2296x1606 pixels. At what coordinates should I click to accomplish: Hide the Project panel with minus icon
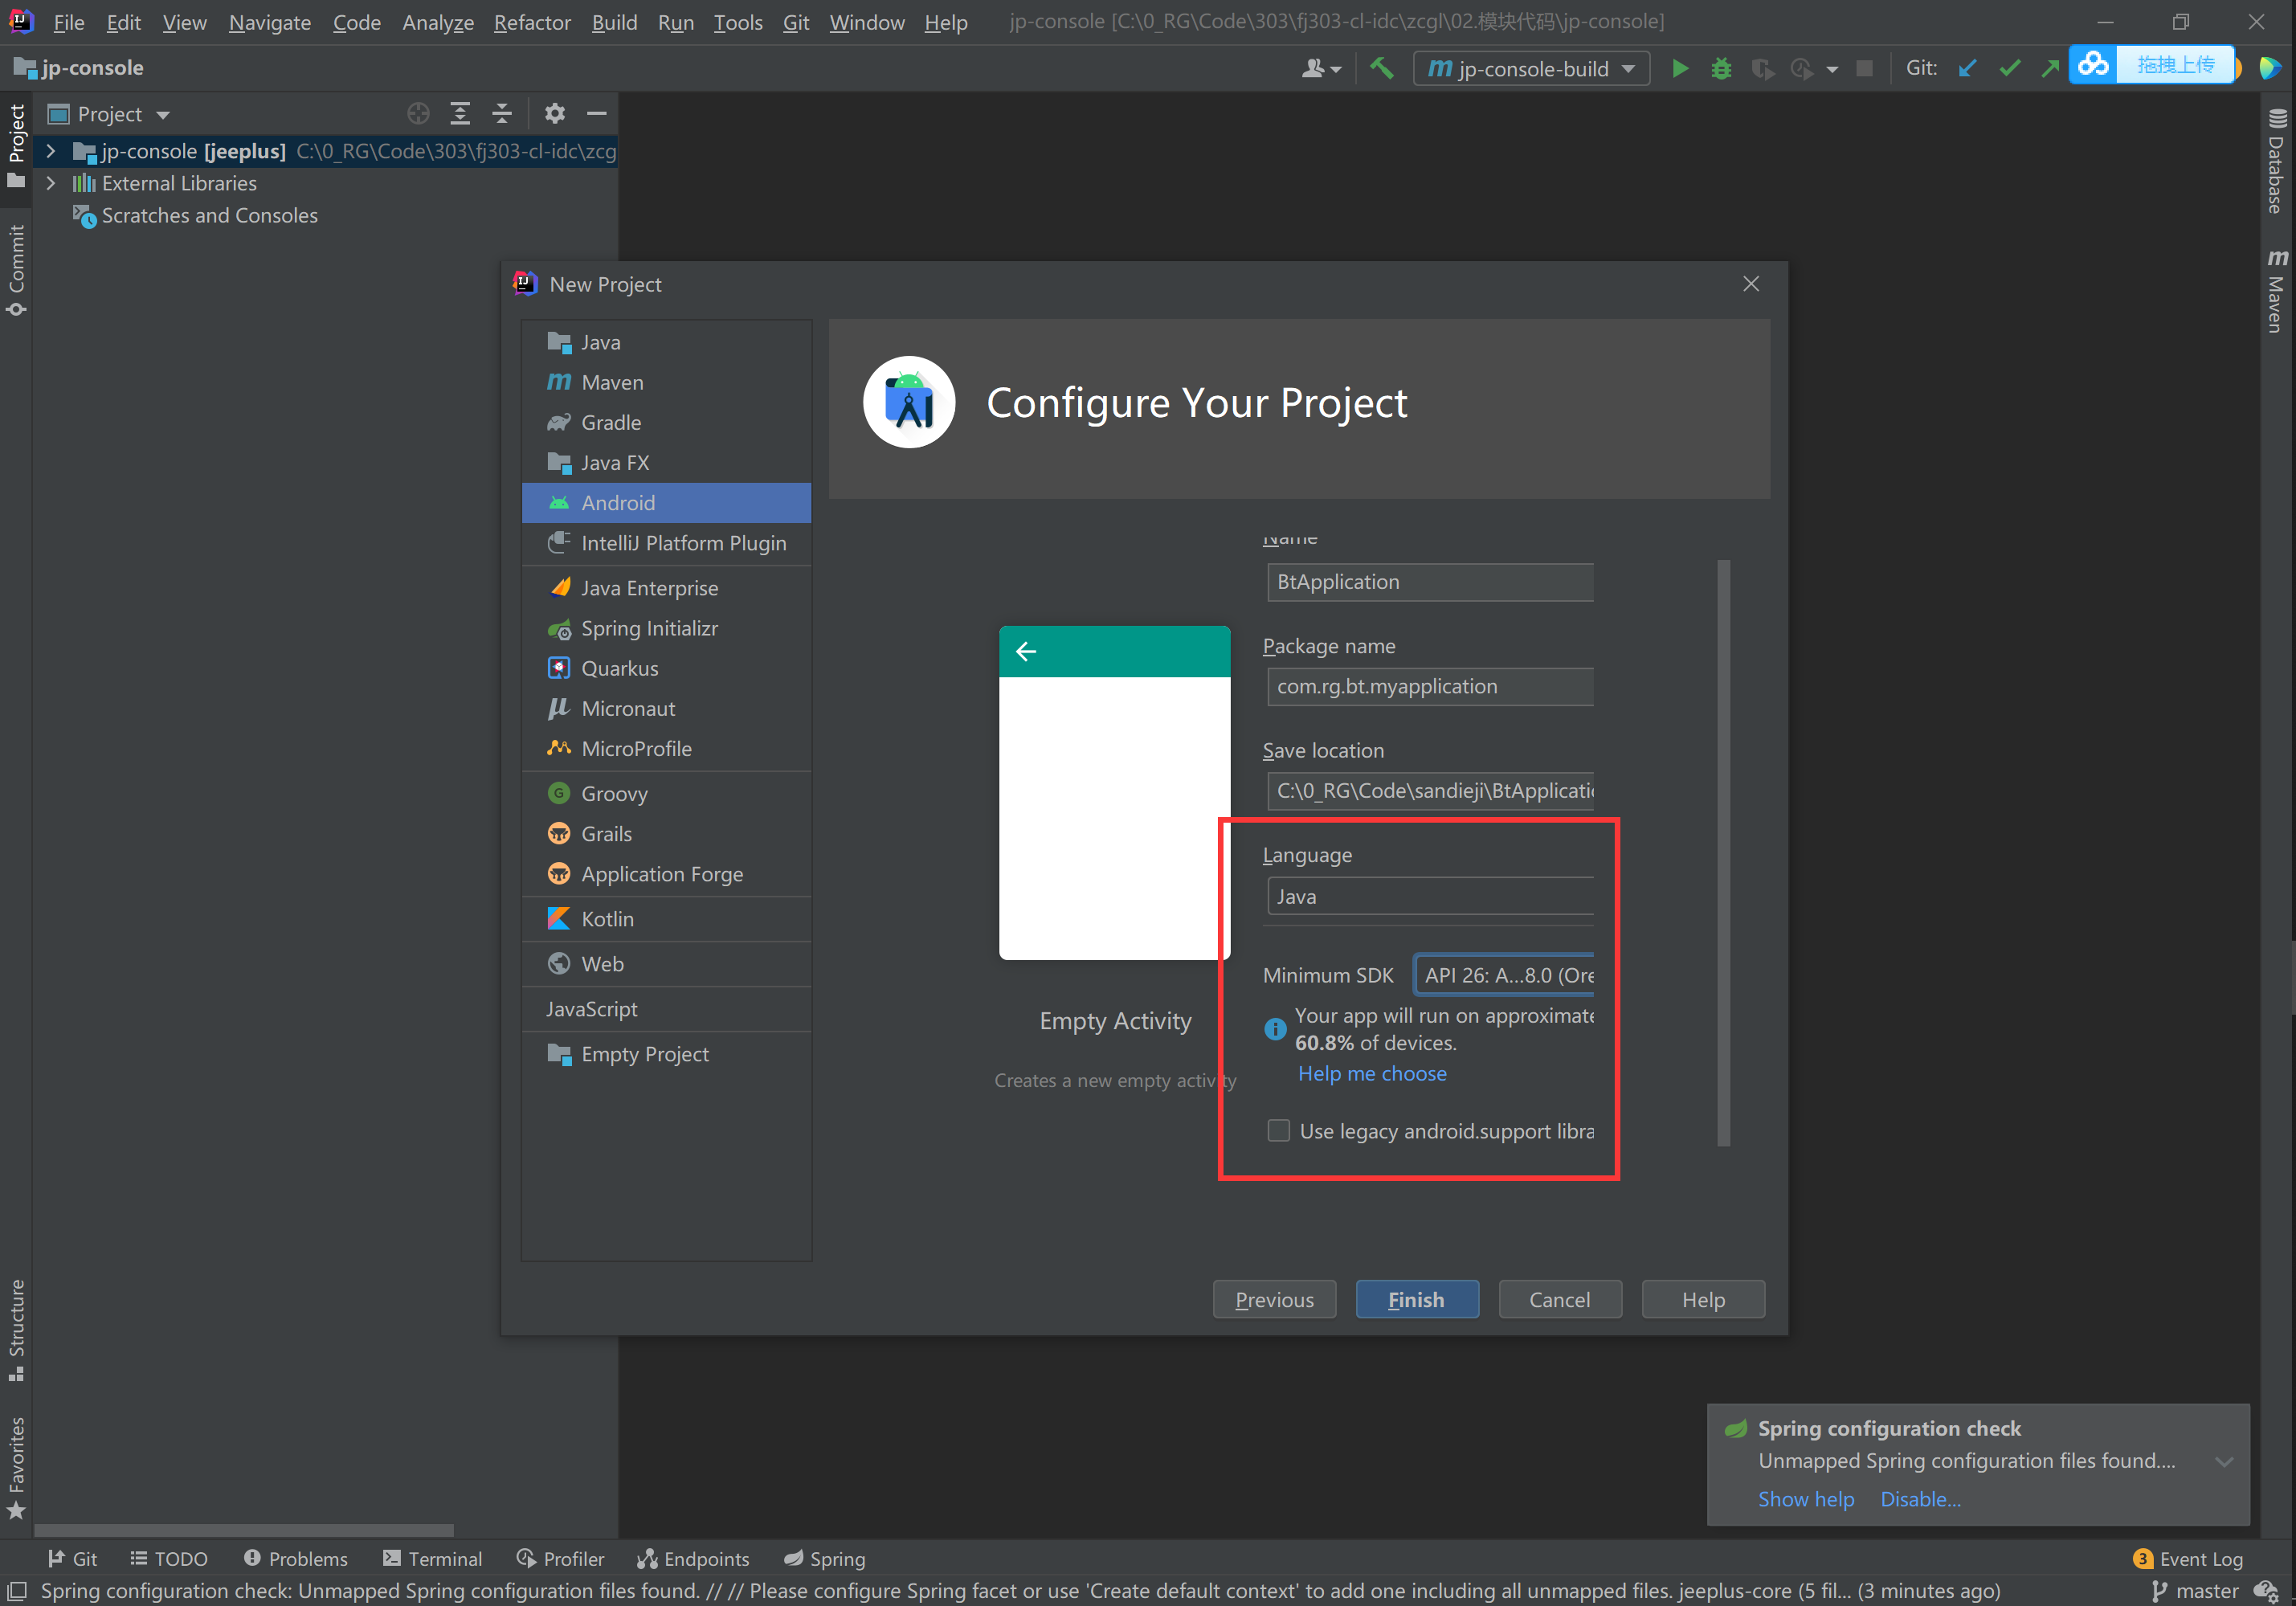click(597, 114)
